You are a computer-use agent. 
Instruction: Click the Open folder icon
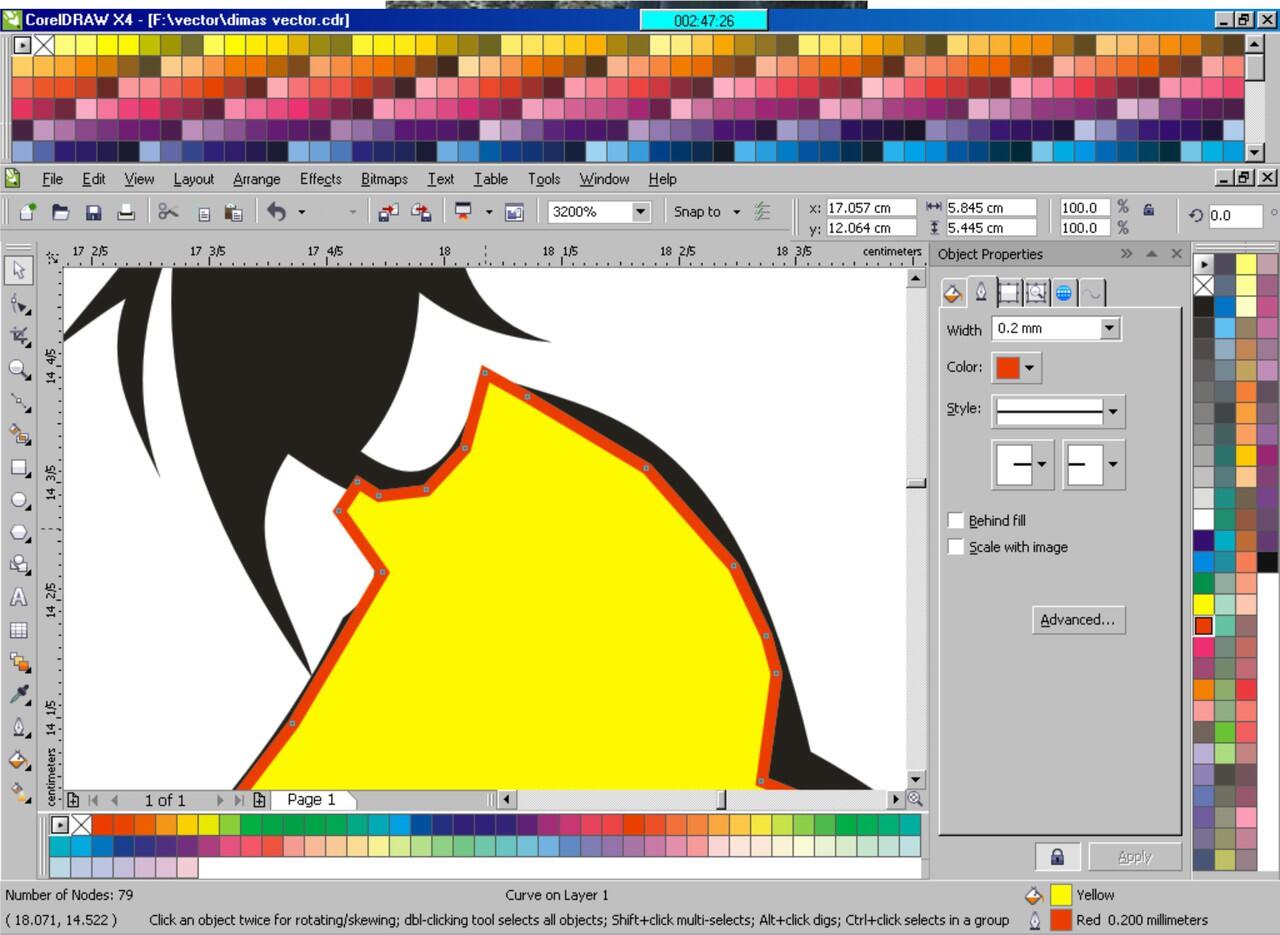(60, 212)
